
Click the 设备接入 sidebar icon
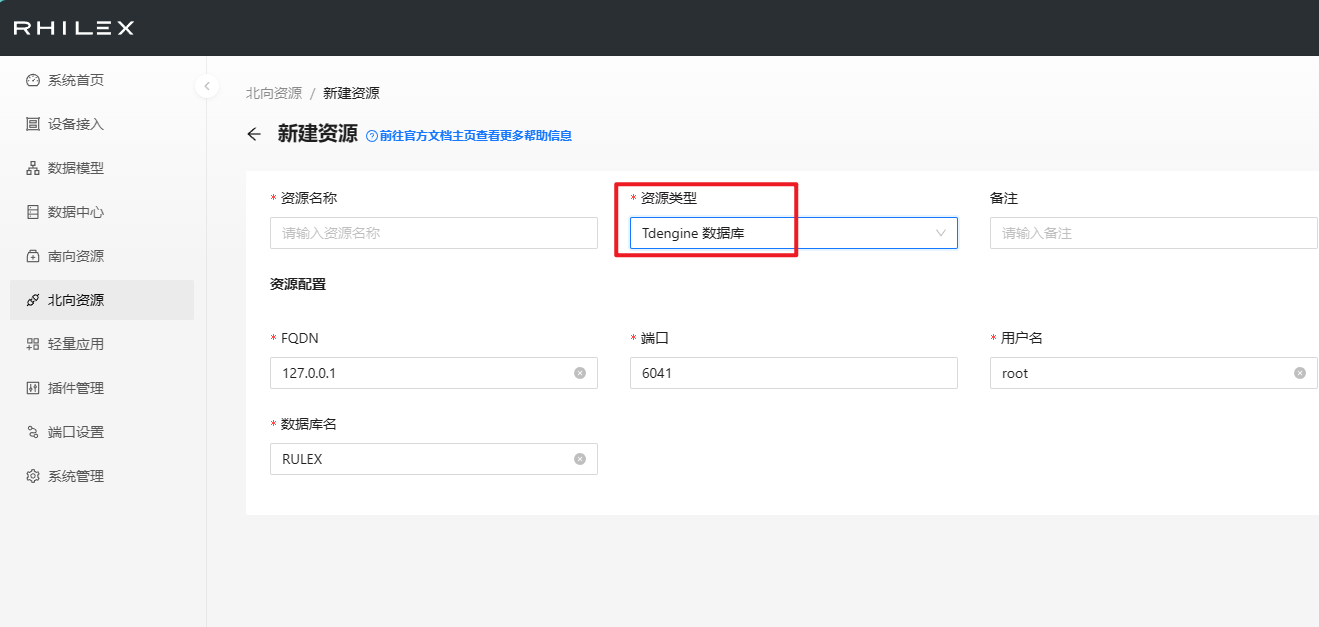(x=33, y=124)
